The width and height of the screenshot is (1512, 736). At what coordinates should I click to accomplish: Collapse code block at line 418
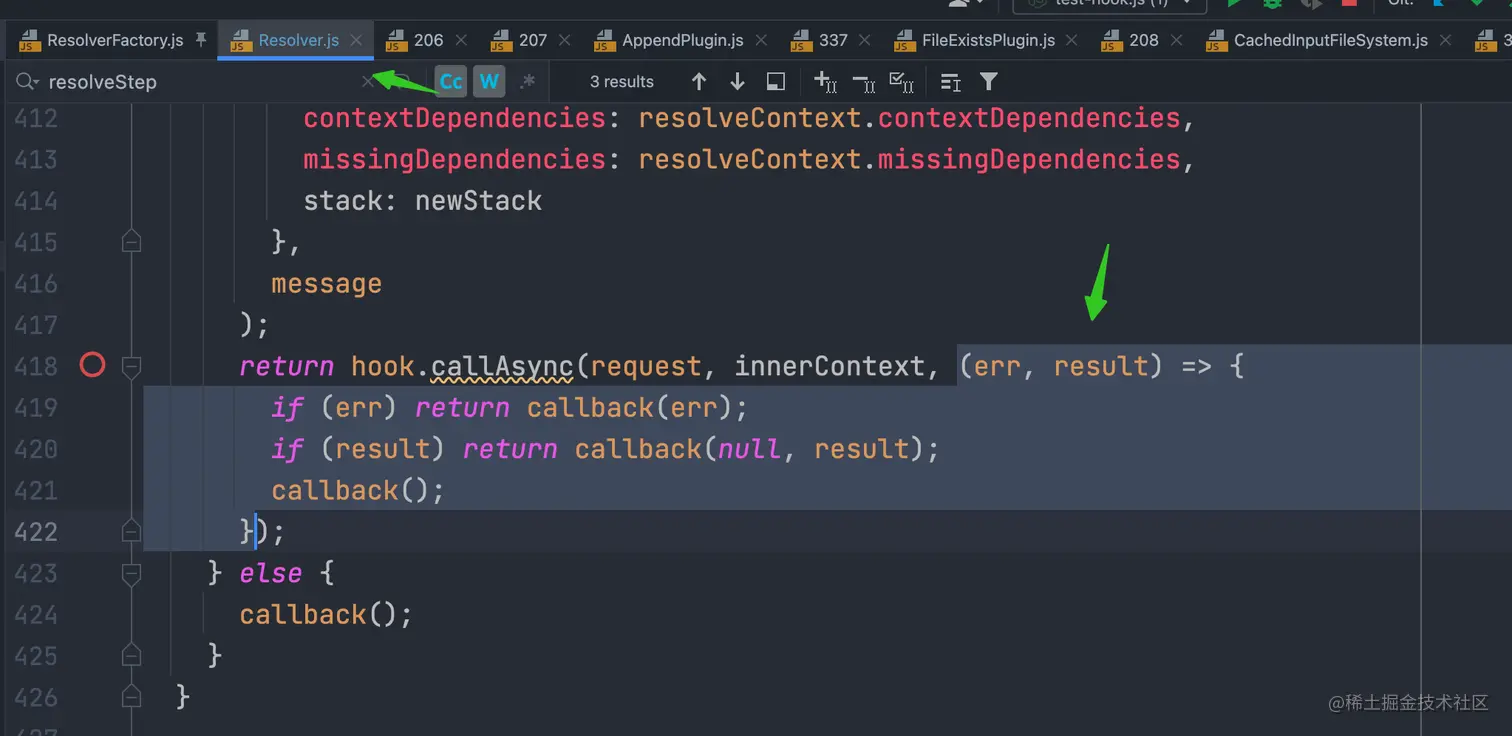pos(131,367)
